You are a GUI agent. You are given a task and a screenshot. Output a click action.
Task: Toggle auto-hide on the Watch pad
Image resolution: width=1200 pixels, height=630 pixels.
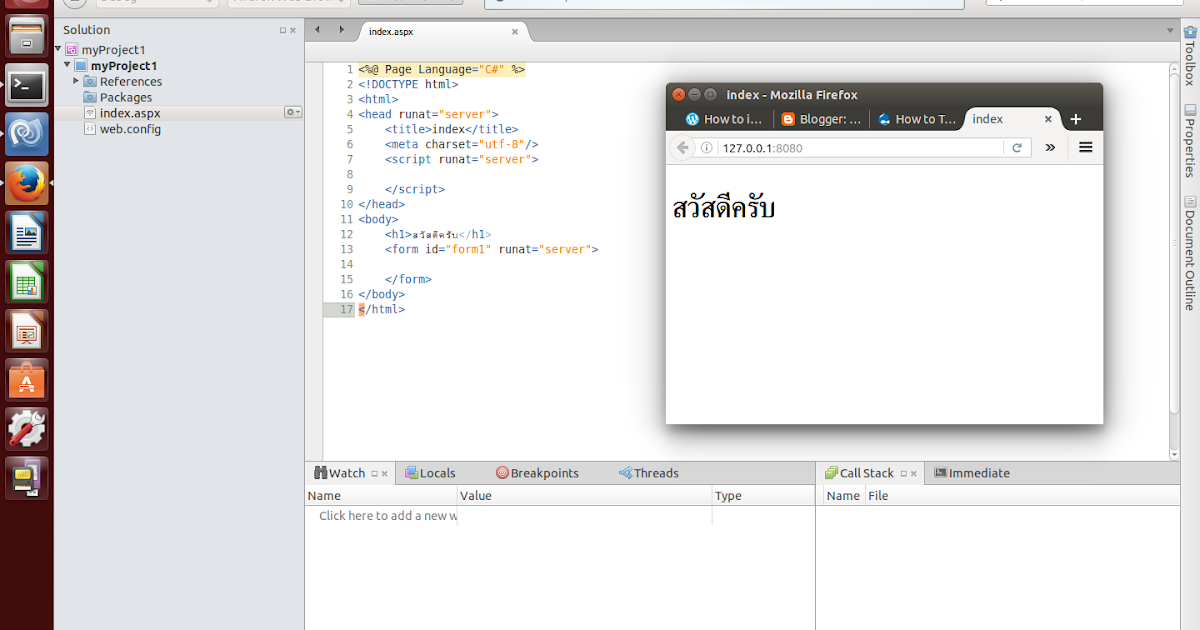pos(376,472)
